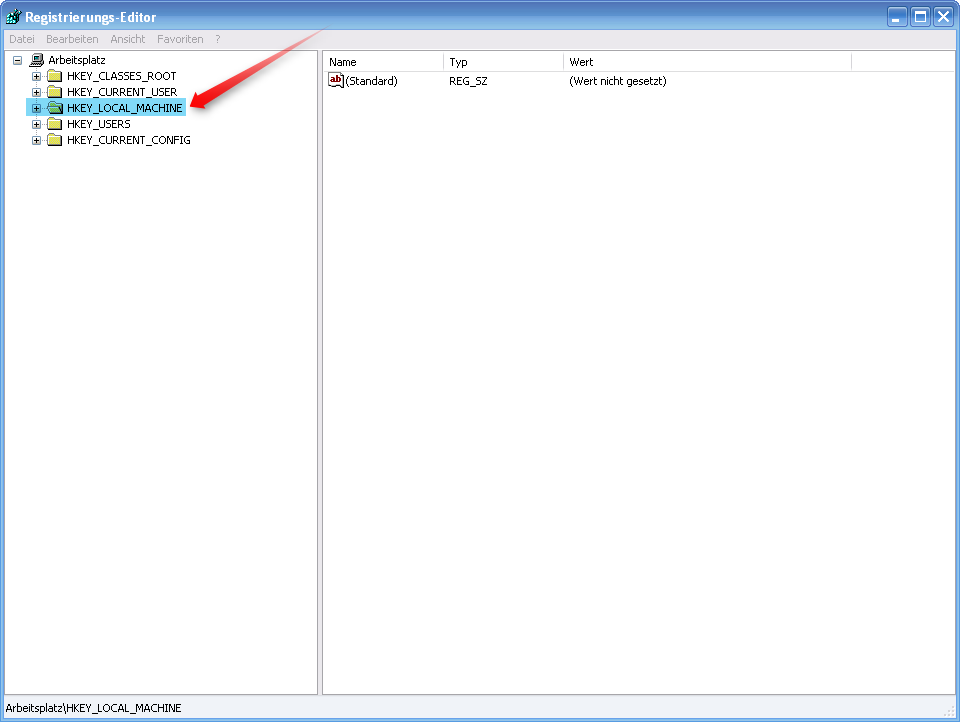Expand the HKEY_USERS tree node

coord(35,123)
